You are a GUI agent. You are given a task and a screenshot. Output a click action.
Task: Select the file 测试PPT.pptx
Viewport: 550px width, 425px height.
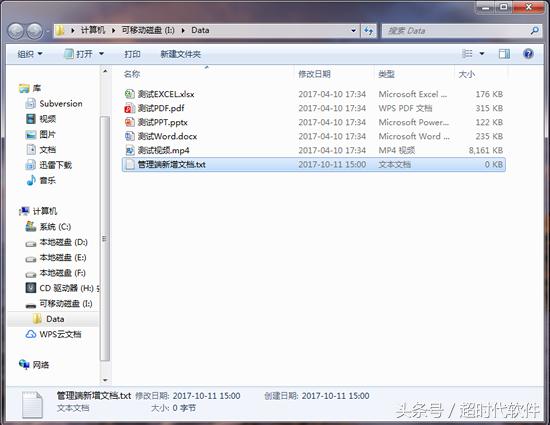click(314, 122)
